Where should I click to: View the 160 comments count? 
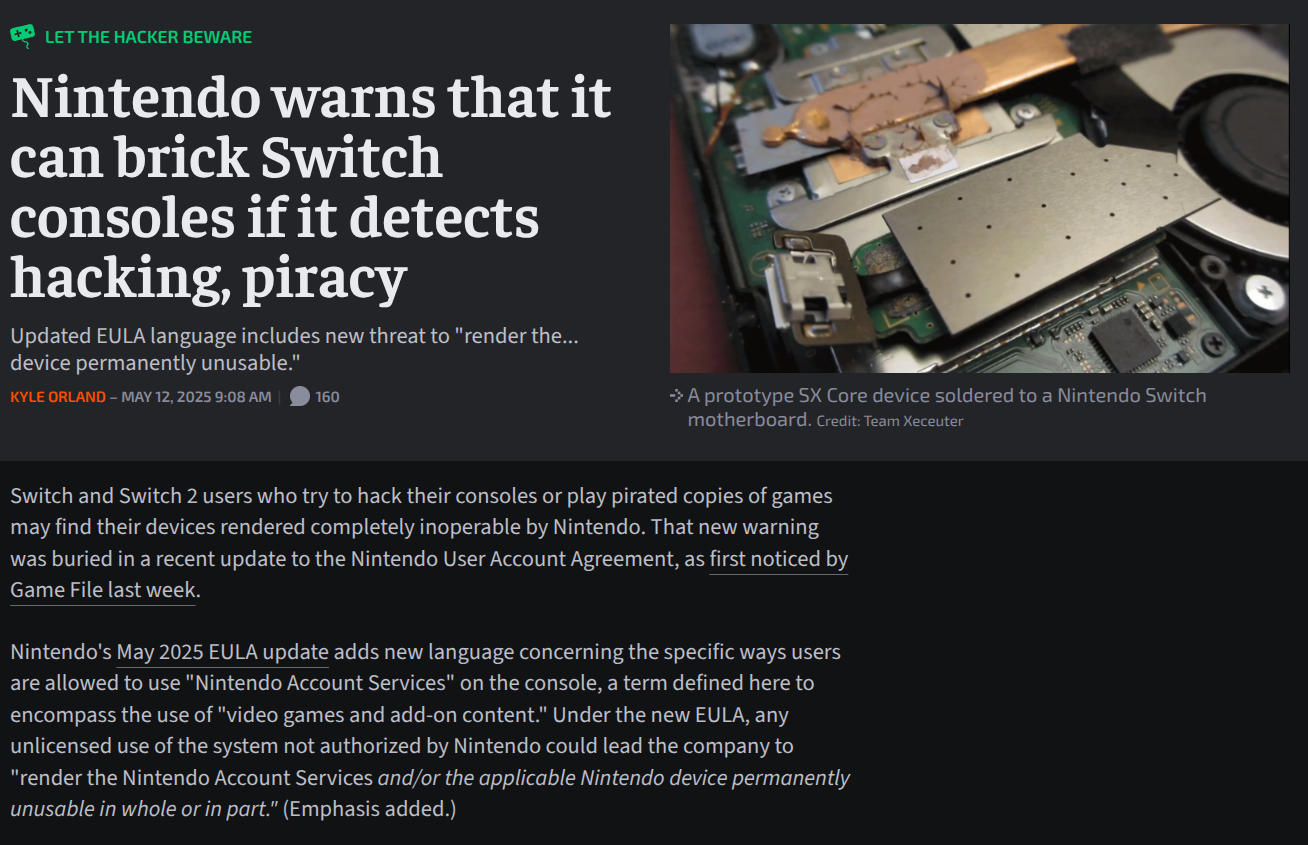click(x=327, y=397)
